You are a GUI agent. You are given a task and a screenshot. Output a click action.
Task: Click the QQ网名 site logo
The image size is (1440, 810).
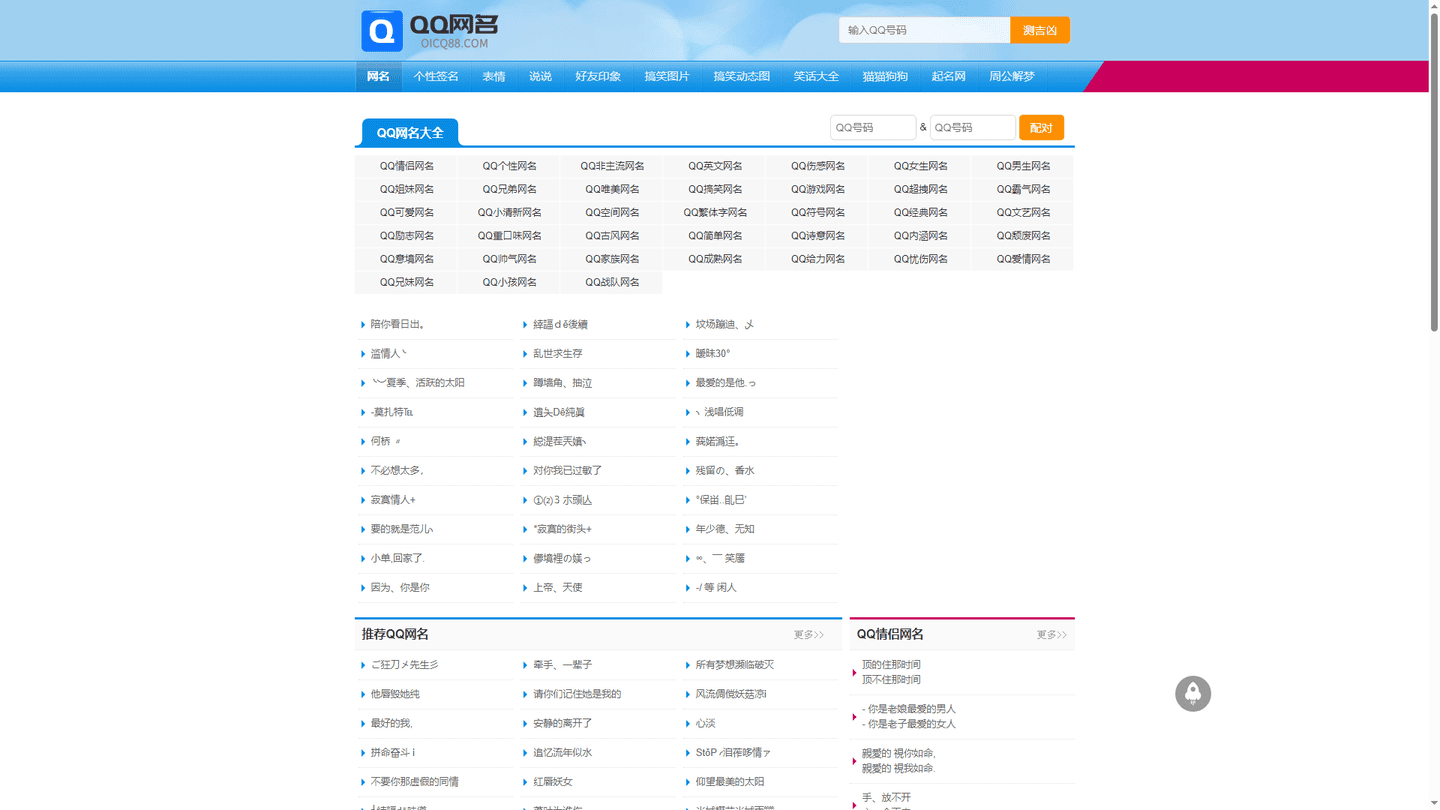430,31
